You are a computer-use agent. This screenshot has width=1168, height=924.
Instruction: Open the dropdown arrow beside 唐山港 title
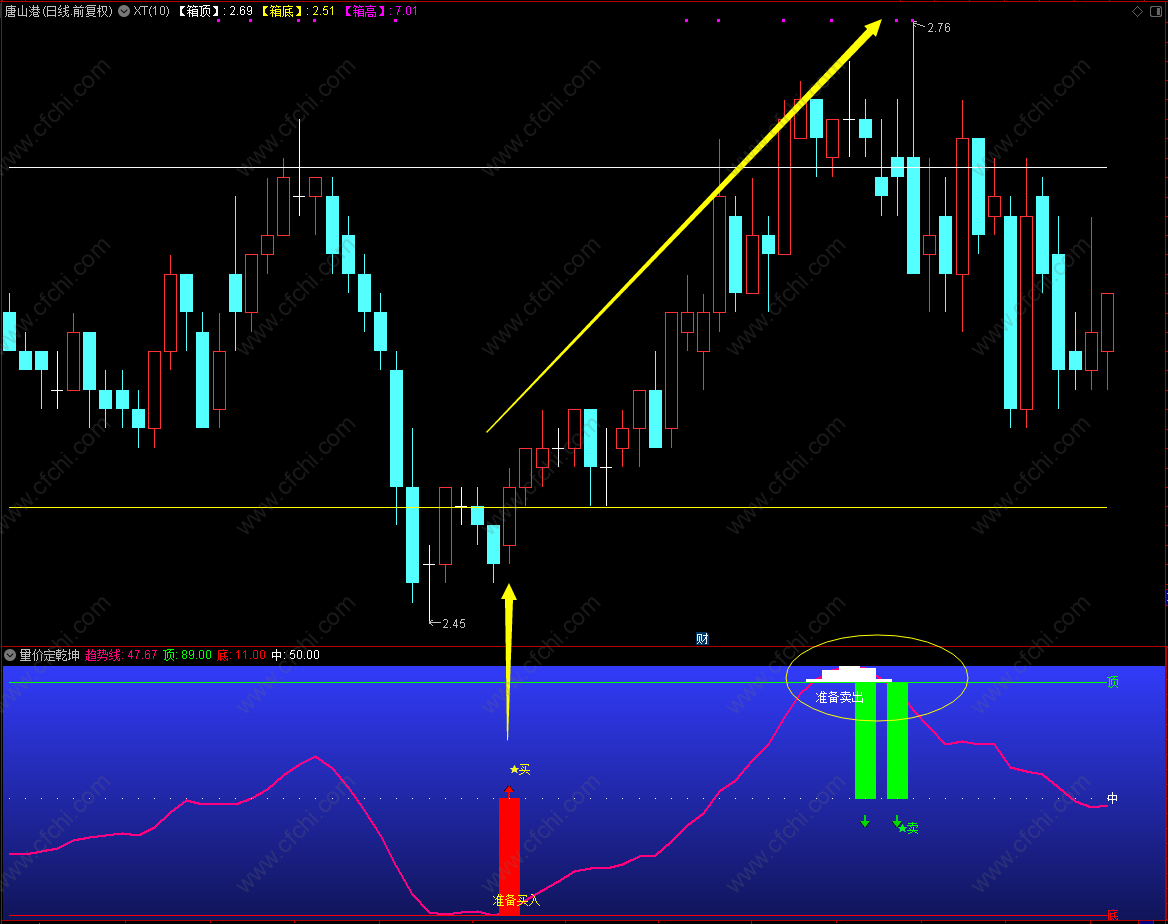(x=124, y=11)
